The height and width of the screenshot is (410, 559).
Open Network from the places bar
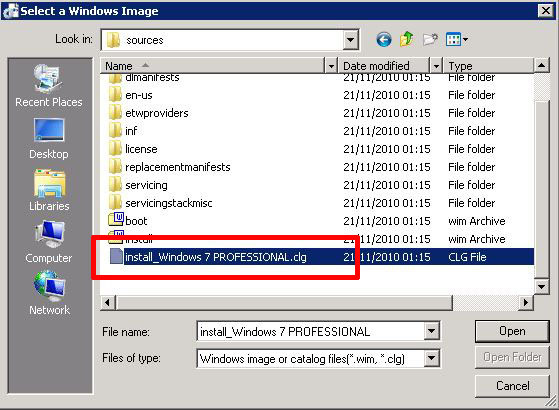[49, 293]
